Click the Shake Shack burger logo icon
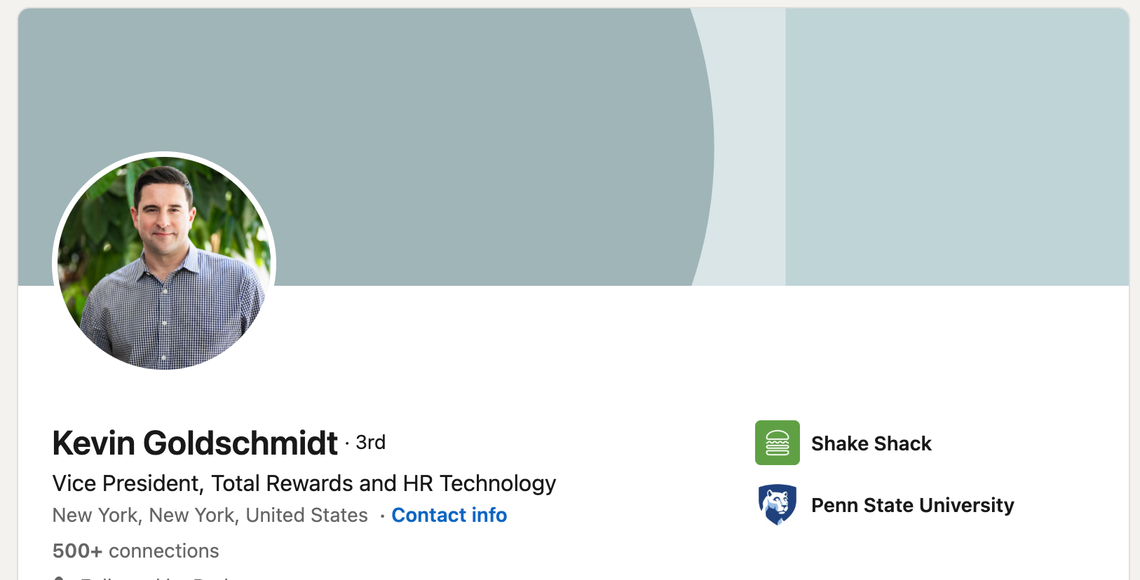1140x580 pixels. [777, 443]
